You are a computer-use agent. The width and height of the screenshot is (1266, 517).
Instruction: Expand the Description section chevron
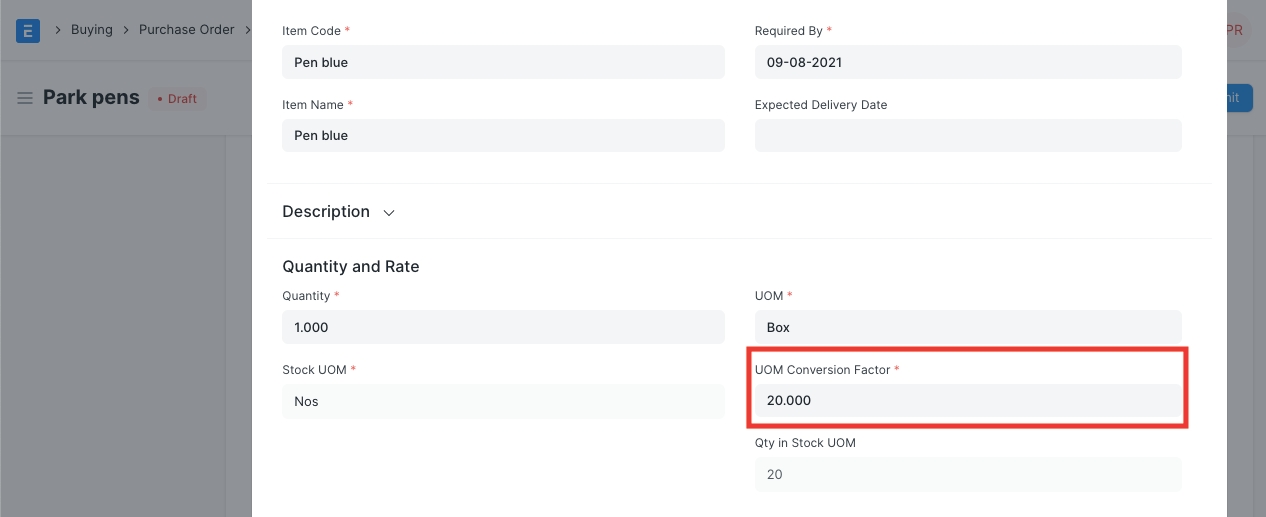(389, 213)
